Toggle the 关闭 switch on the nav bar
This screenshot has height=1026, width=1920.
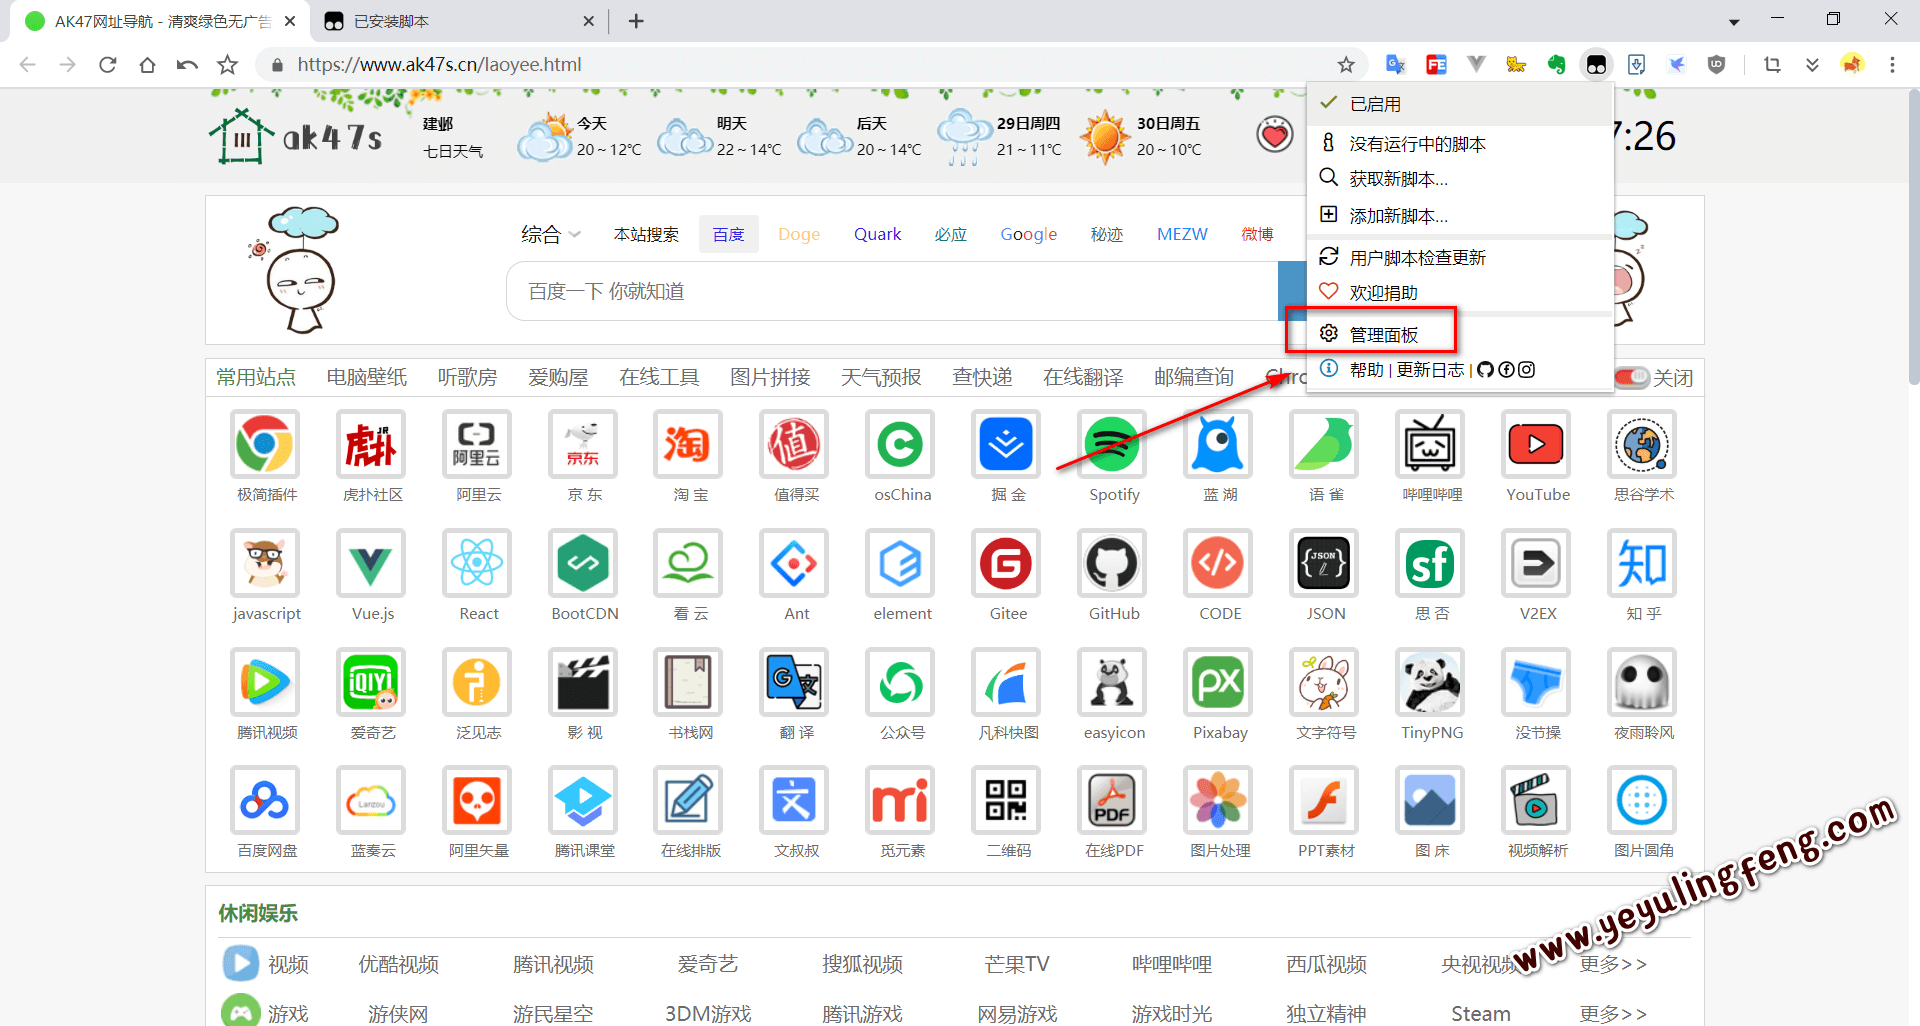[1631, 378]
